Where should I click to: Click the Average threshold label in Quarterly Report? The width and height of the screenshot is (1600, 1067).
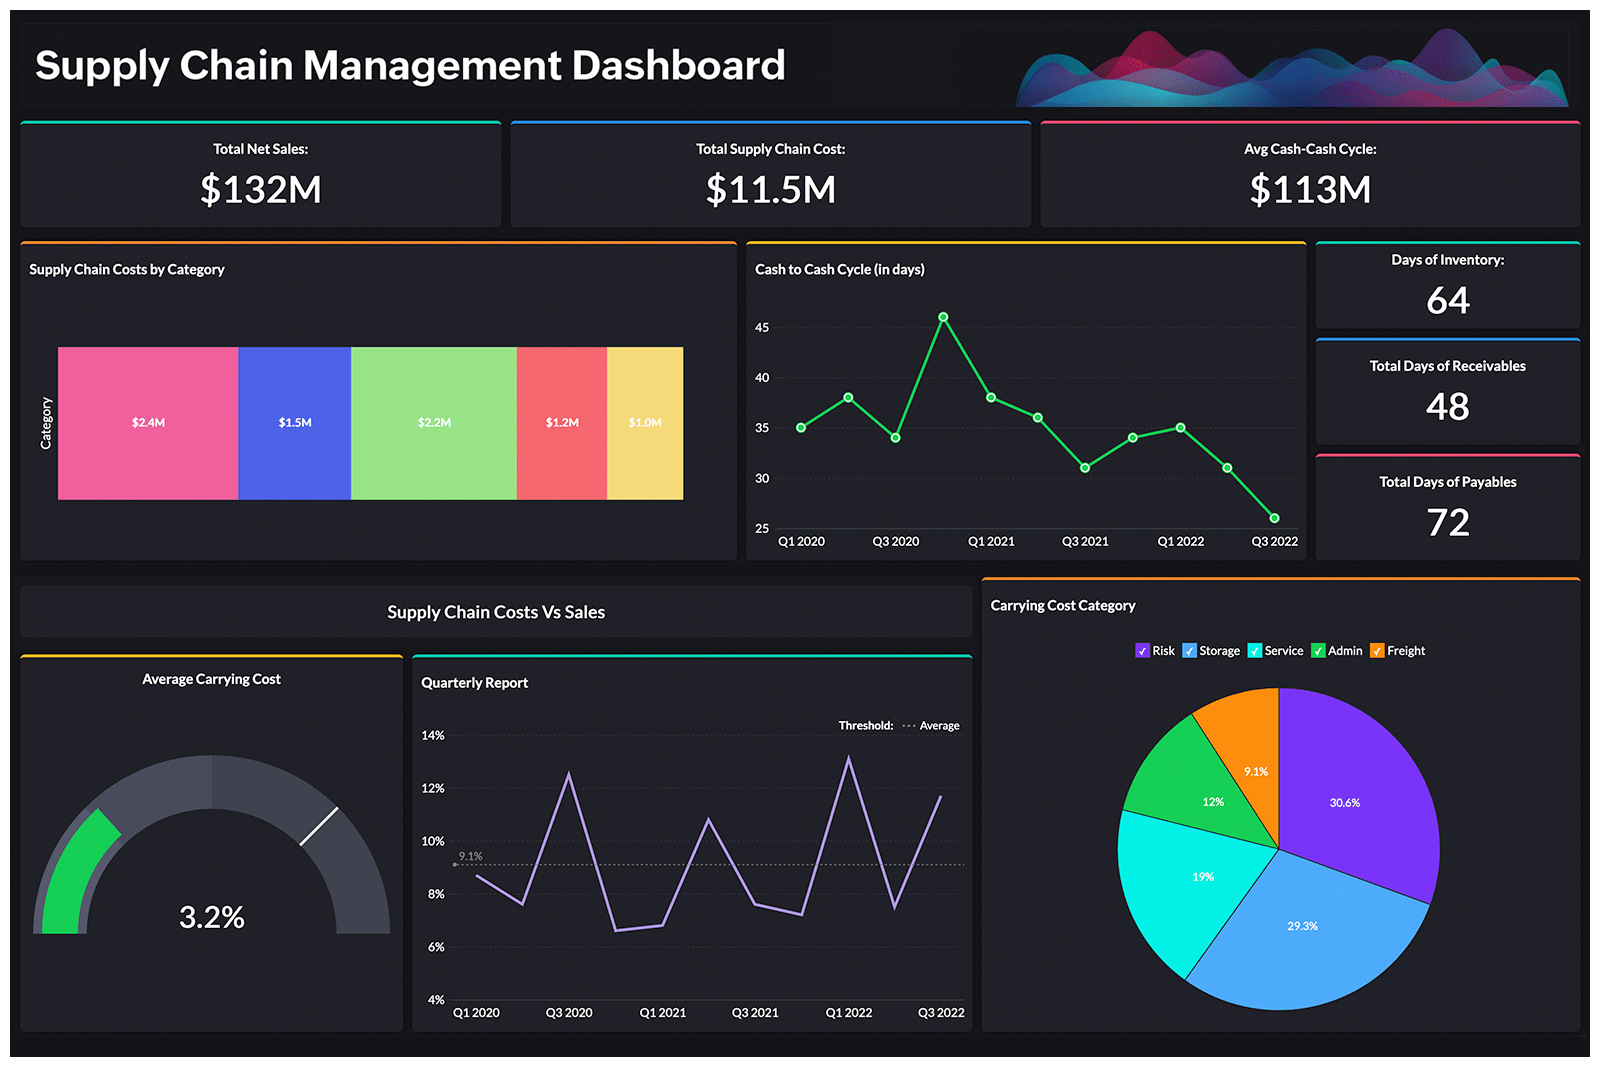[x=937, y=725]
